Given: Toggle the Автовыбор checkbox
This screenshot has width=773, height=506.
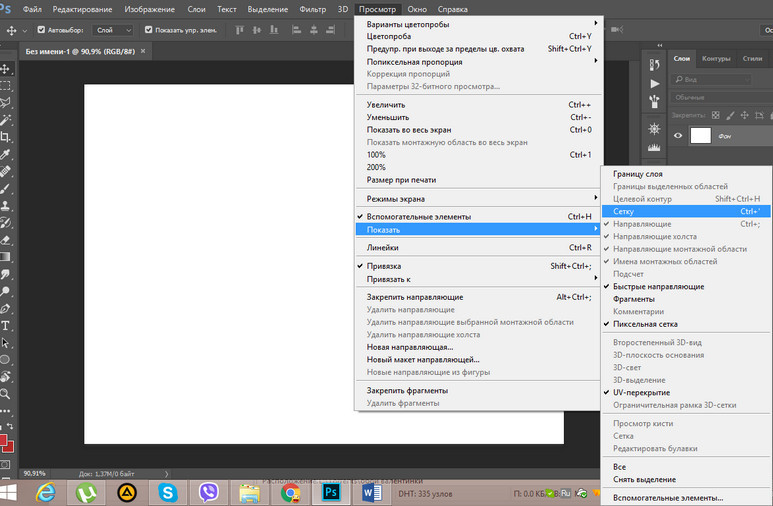Looking at the screenshot, I should [x=41, y=30].
